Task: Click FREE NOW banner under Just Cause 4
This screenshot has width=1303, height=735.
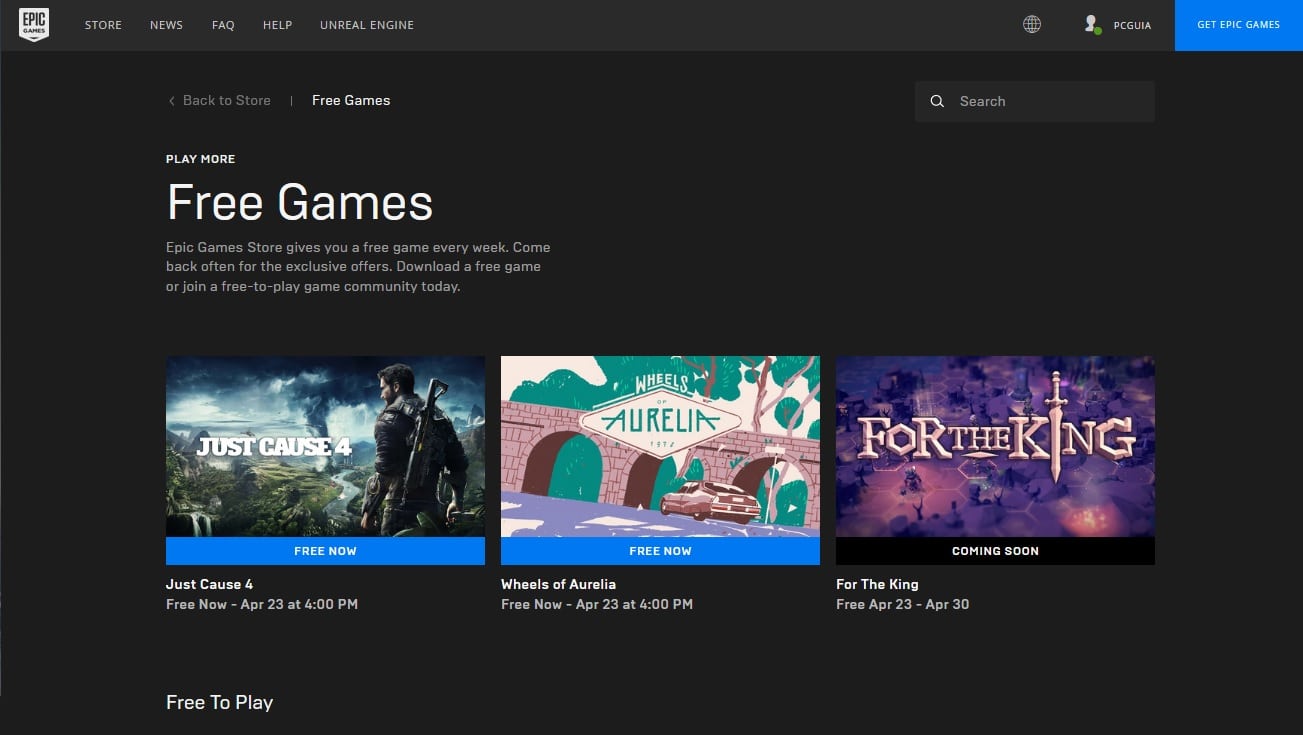Action: [325, 551]
